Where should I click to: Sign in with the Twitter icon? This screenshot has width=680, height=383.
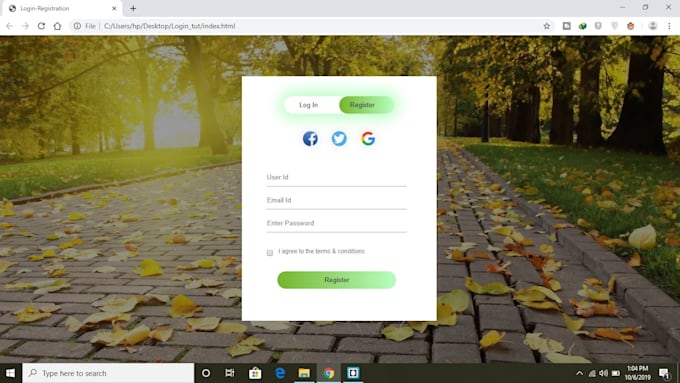coord(339,139)
